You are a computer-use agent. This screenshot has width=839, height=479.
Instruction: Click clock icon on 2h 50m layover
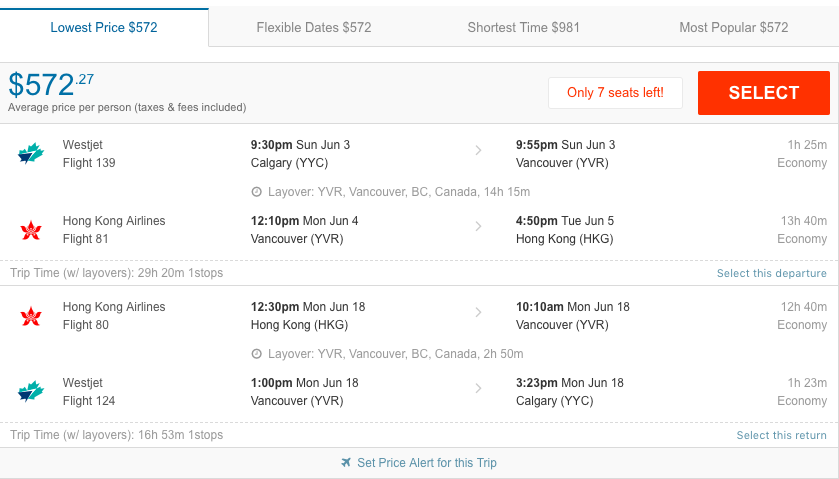click(x=257, y=354)
